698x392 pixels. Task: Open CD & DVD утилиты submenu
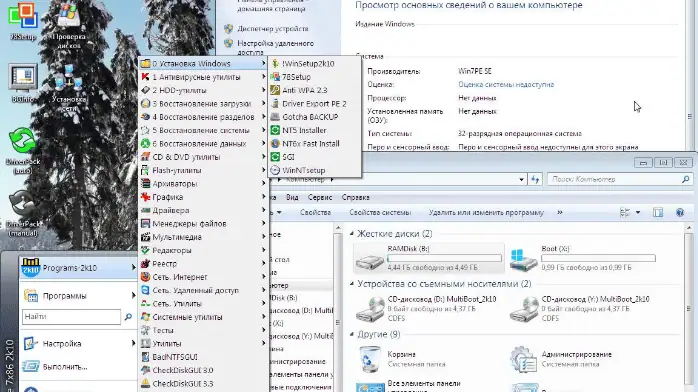tap(203, 157)
